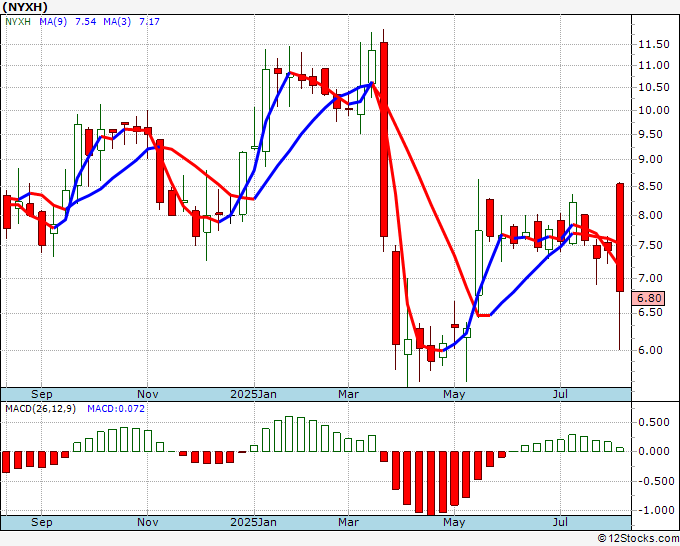Click Jul on the price chart time axis

[560, 394]
